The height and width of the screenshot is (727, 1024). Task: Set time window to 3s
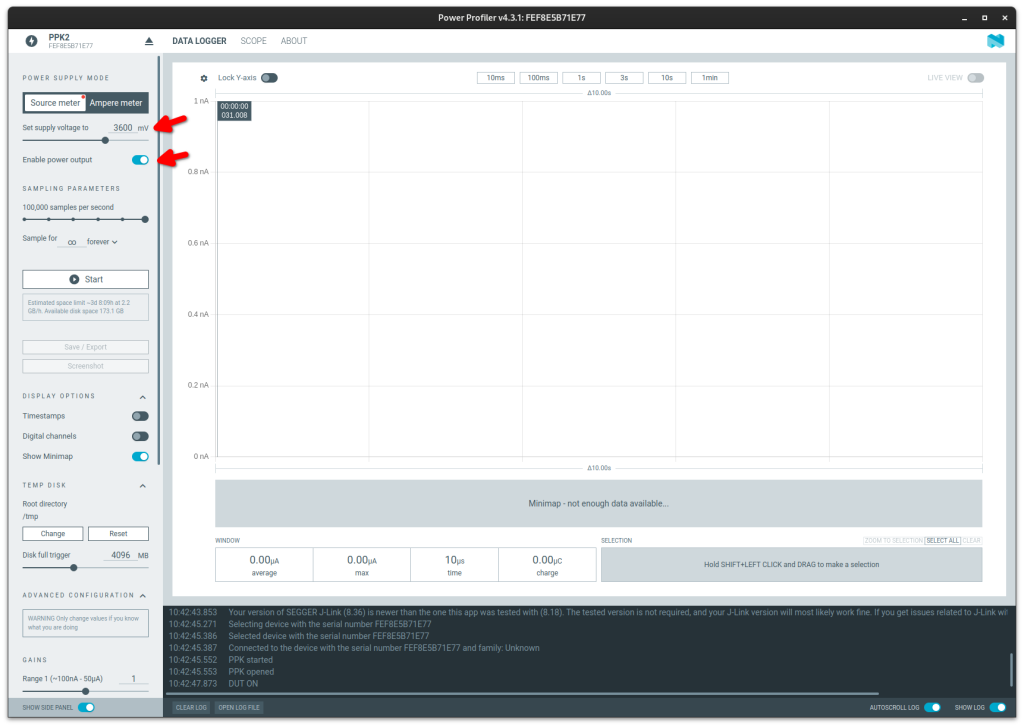point(624,78)
